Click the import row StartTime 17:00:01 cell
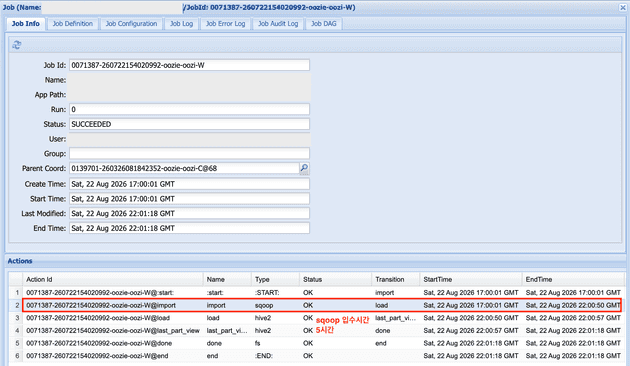The image size is (630, 366). click(x=471, y=305)
